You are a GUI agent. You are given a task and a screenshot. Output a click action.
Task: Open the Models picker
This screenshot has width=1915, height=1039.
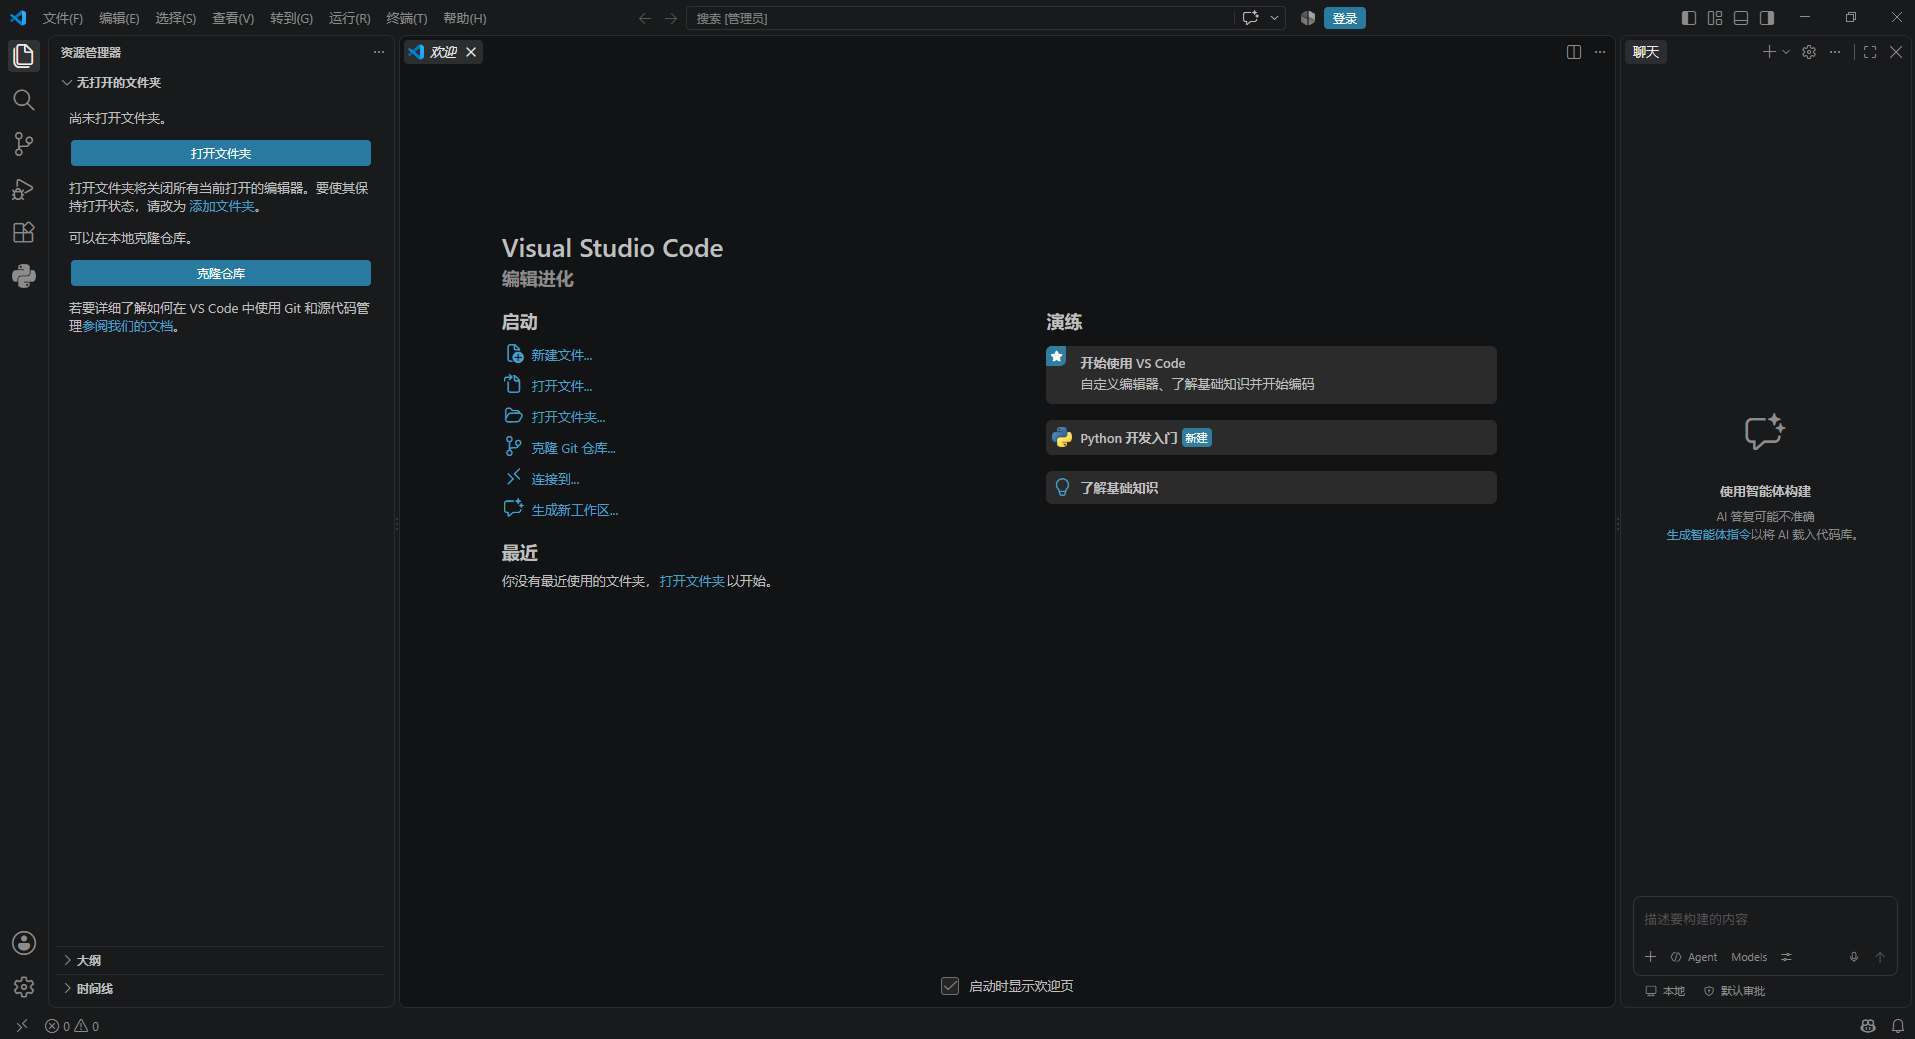click(x=1749, y=957)
